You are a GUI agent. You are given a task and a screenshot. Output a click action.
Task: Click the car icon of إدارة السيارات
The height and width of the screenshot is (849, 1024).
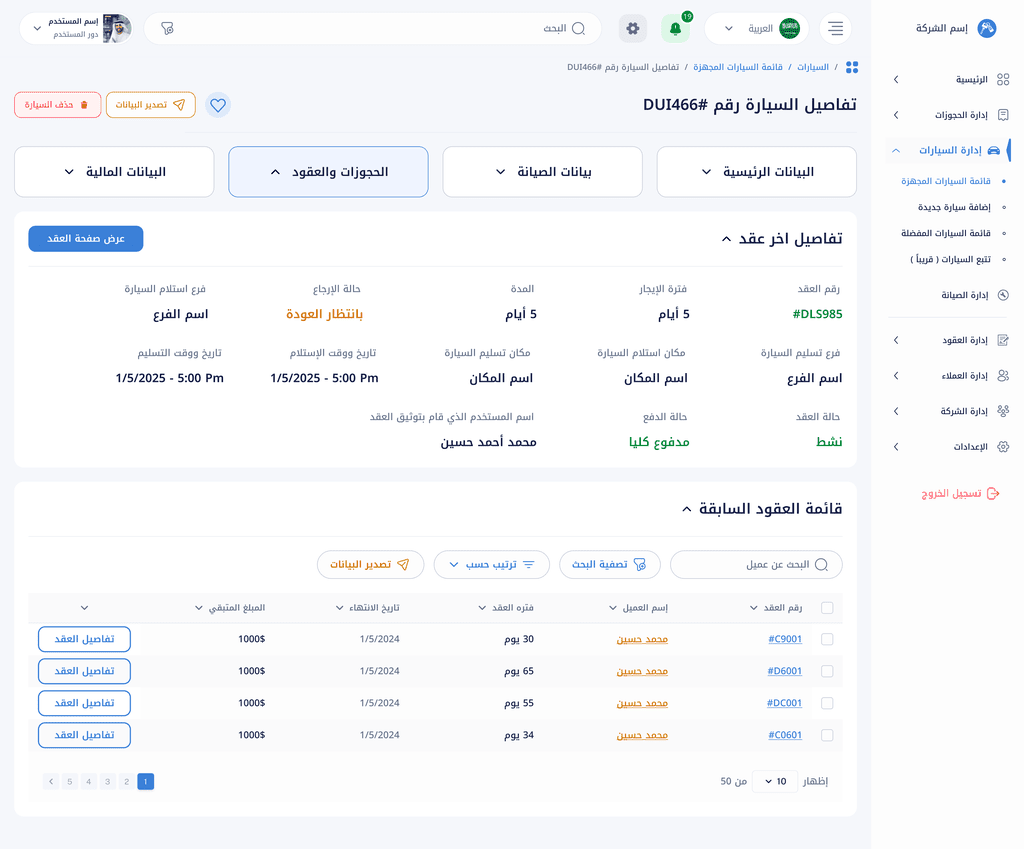click(993, 150)
